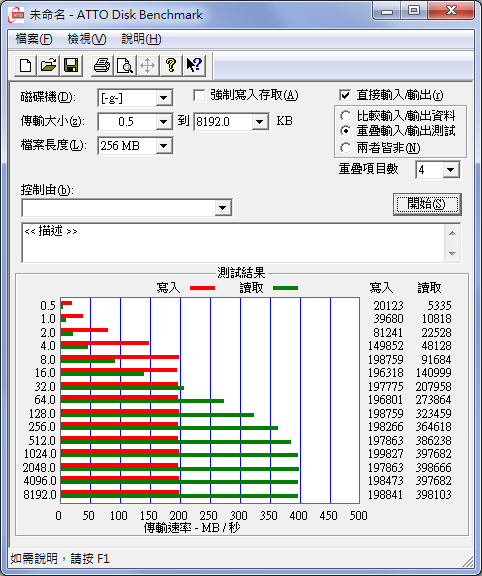This screenshot has height=576, width=482.
Task: Open the 檔案長度 256 MB dropdown
Action: click(163, 146)
